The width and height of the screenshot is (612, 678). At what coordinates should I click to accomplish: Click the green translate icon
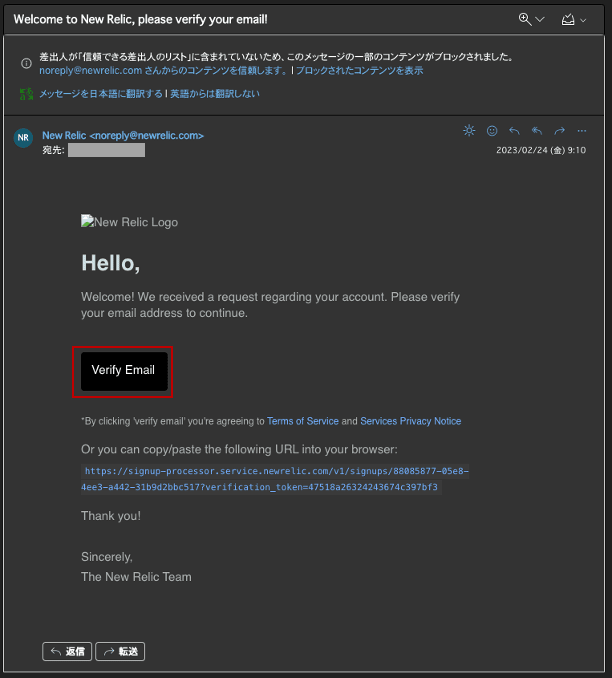coord(26,94)
